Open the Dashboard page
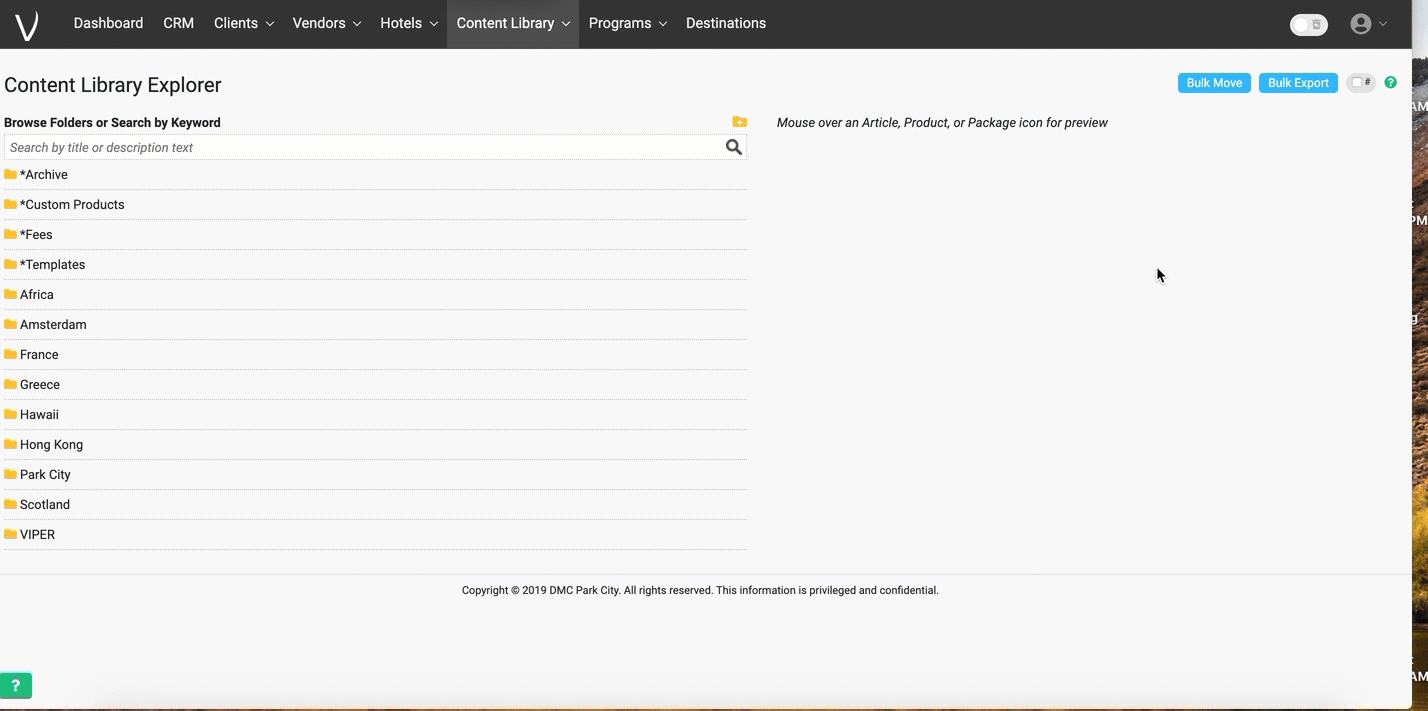 click(108, 23)
